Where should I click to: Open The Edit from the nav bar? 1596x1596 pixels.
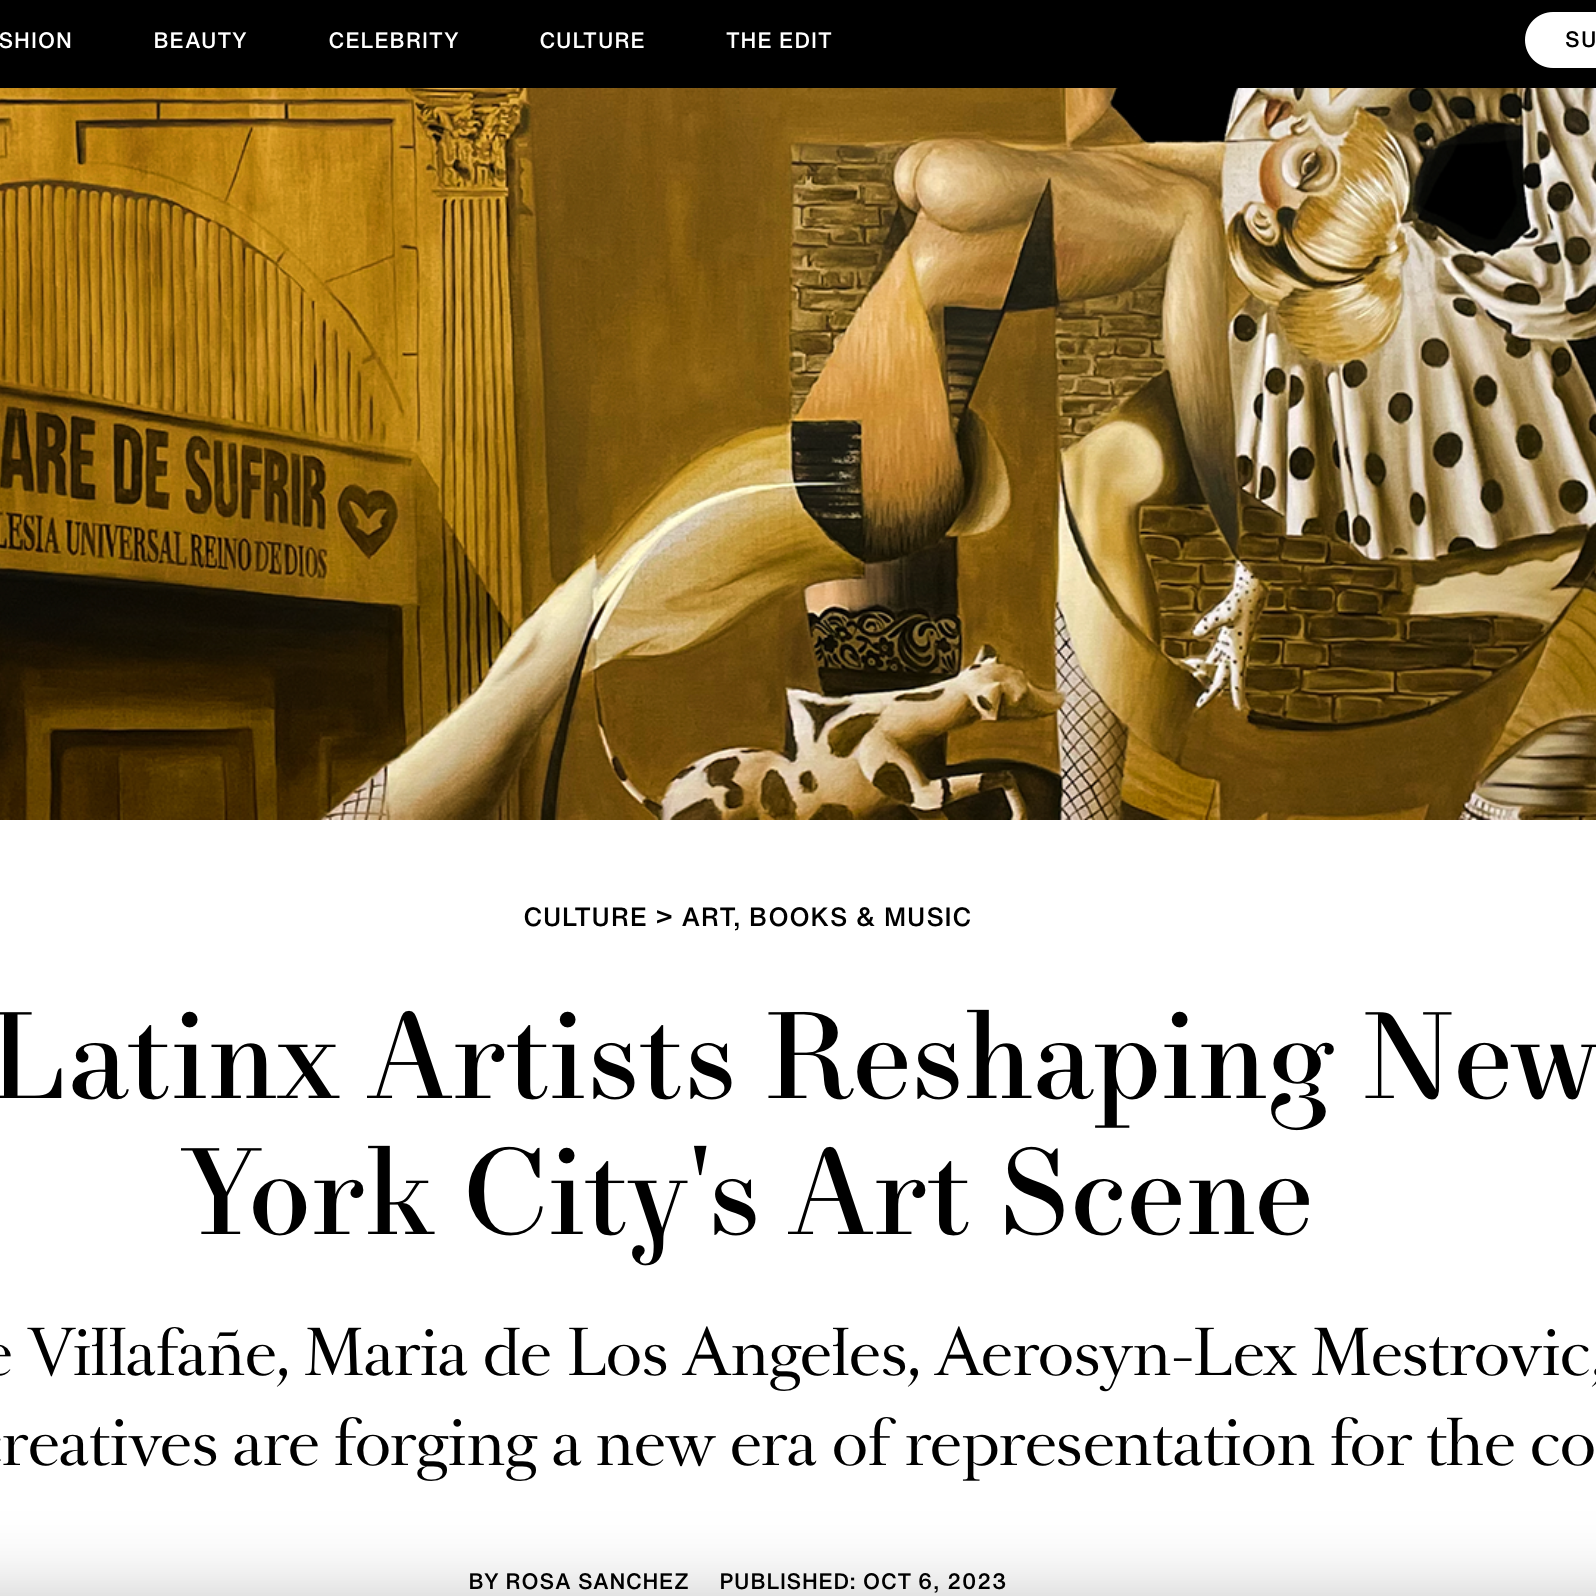pos(779,41)
